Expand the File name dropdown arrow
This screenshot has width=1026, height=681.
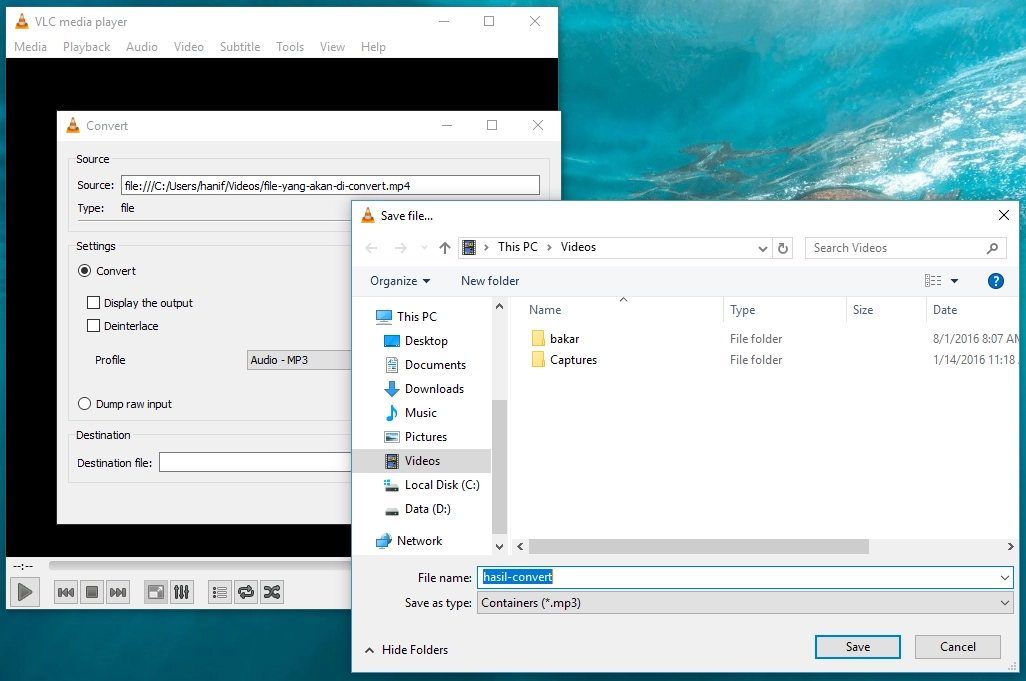pyautogui.click(x=1004, y=578)
